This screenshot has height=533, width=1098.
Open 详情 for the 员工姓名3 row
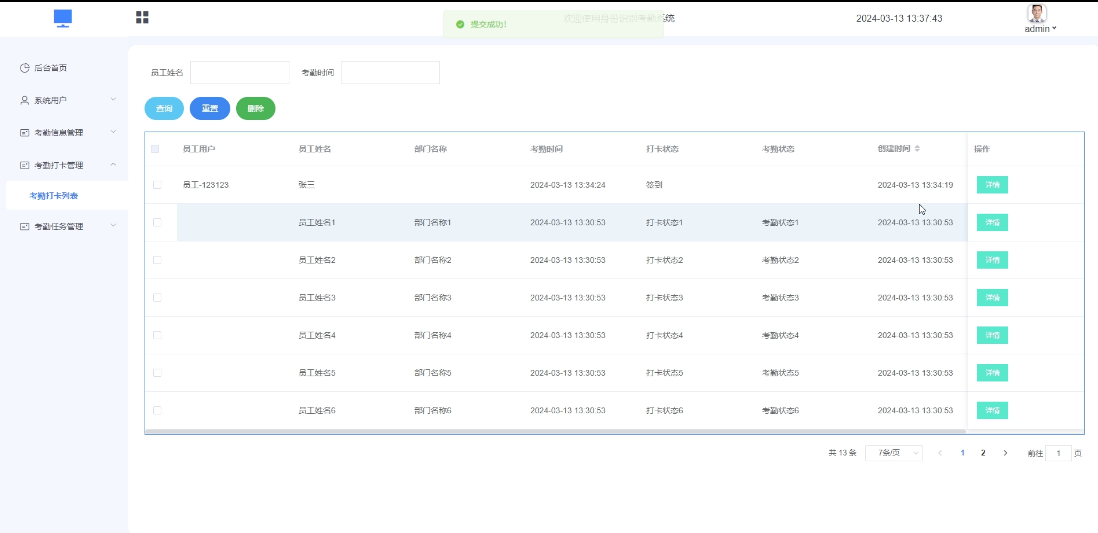click(x=992, y=298)
